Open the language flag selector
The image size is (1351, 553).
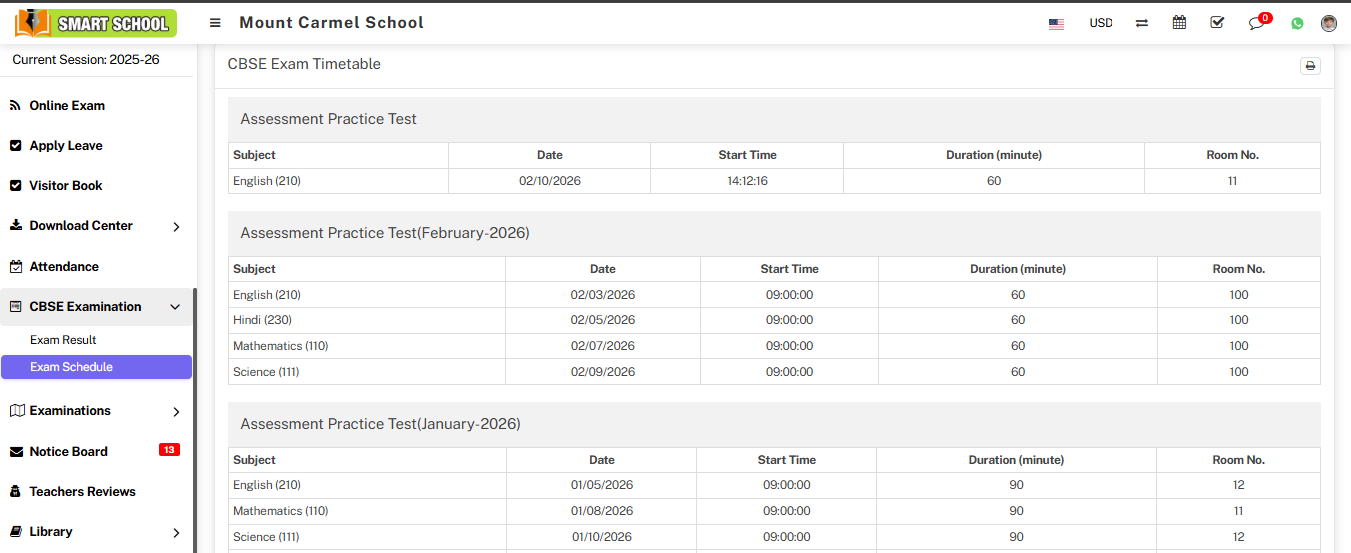coord(1056,23)
